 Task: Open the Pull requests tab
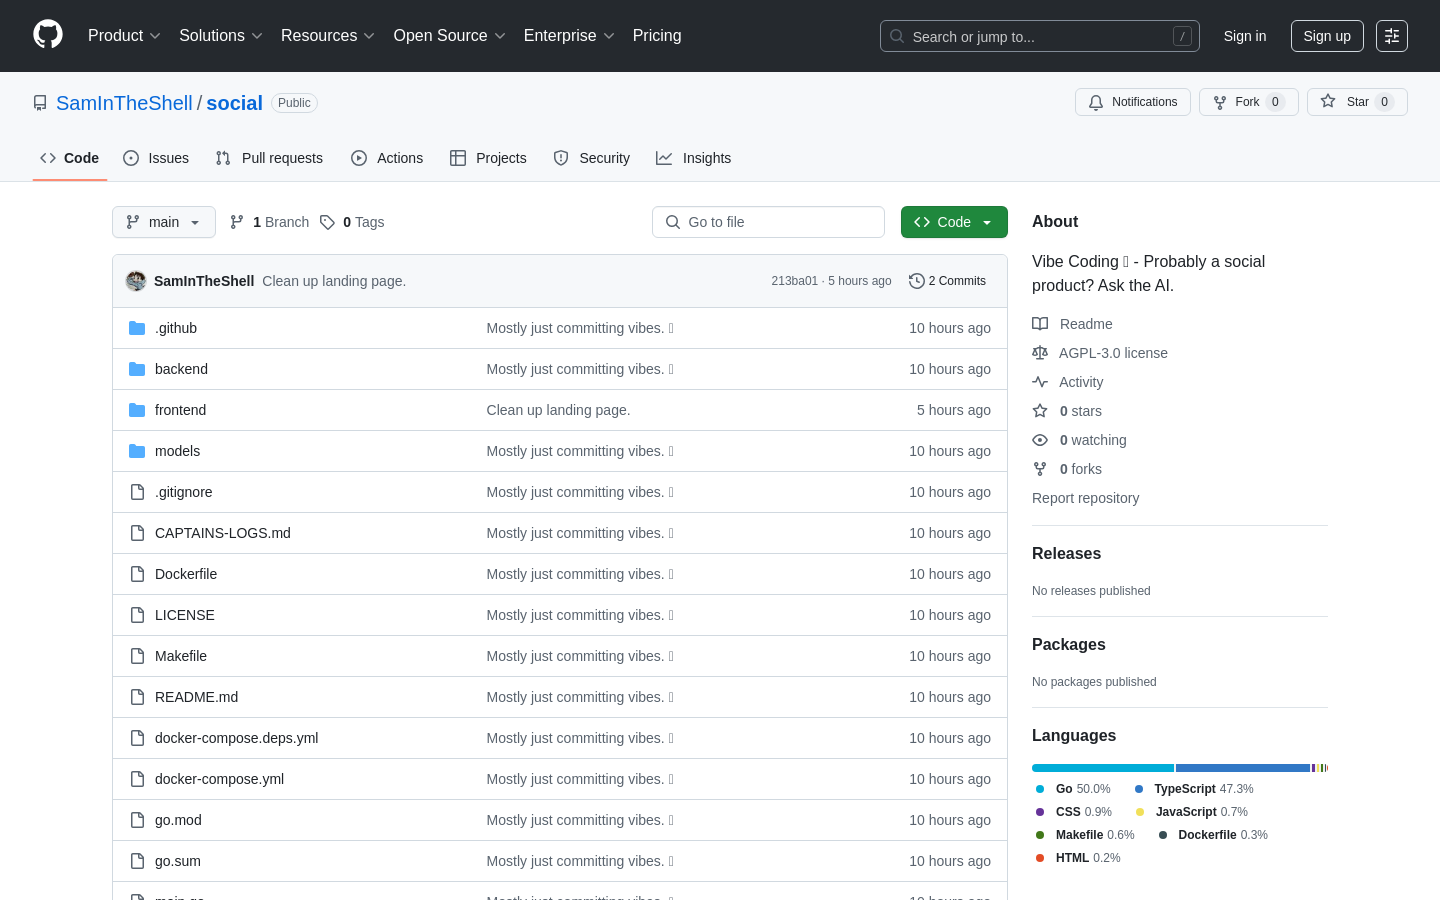pyautogui.click(x=269, y=158)
